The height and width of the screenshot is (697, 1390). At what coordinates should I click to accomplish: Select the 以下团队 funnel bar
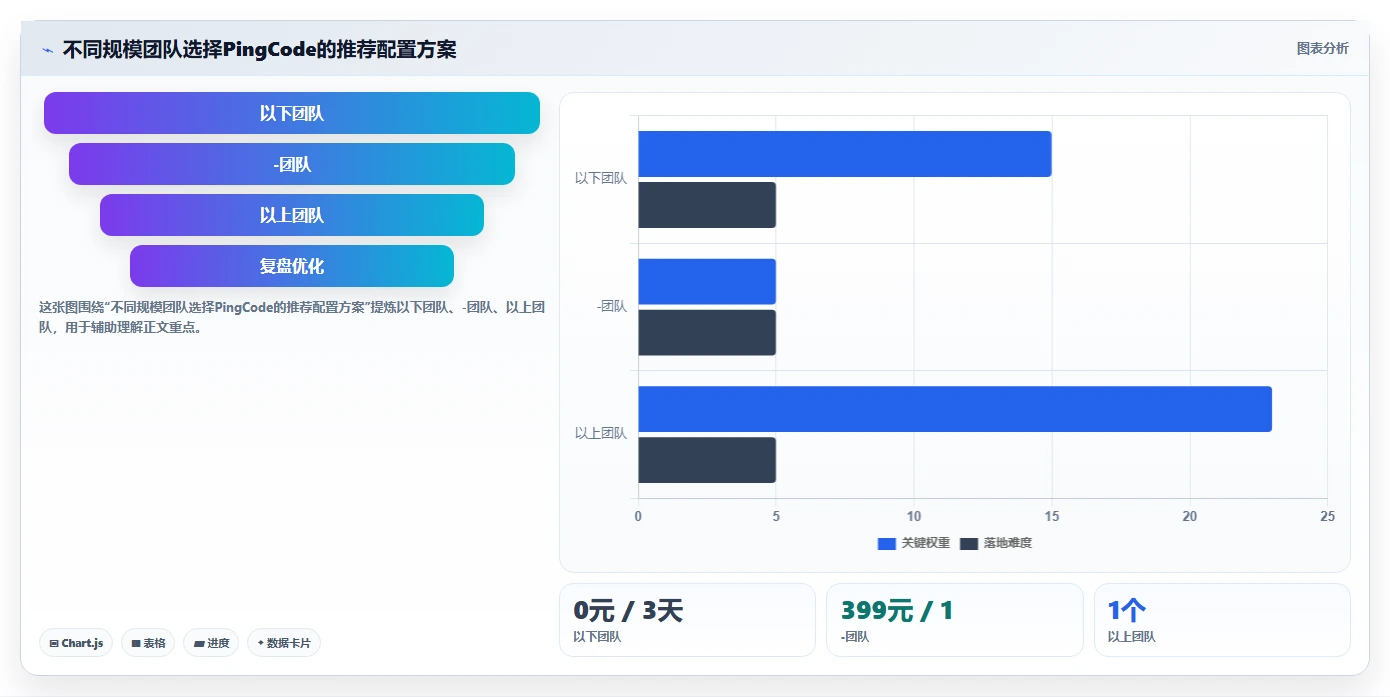pos(292,113)
